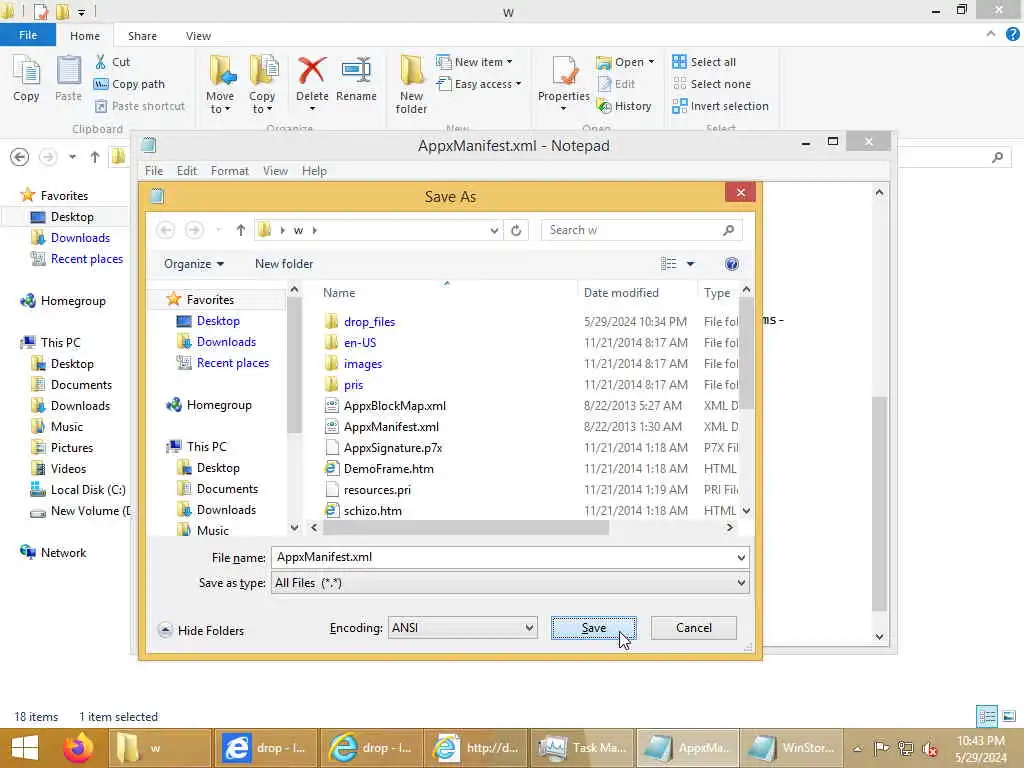The image size is (1024, 768).
Task: Switch Explorer to large icons view in status bar
Action: 1009,716
